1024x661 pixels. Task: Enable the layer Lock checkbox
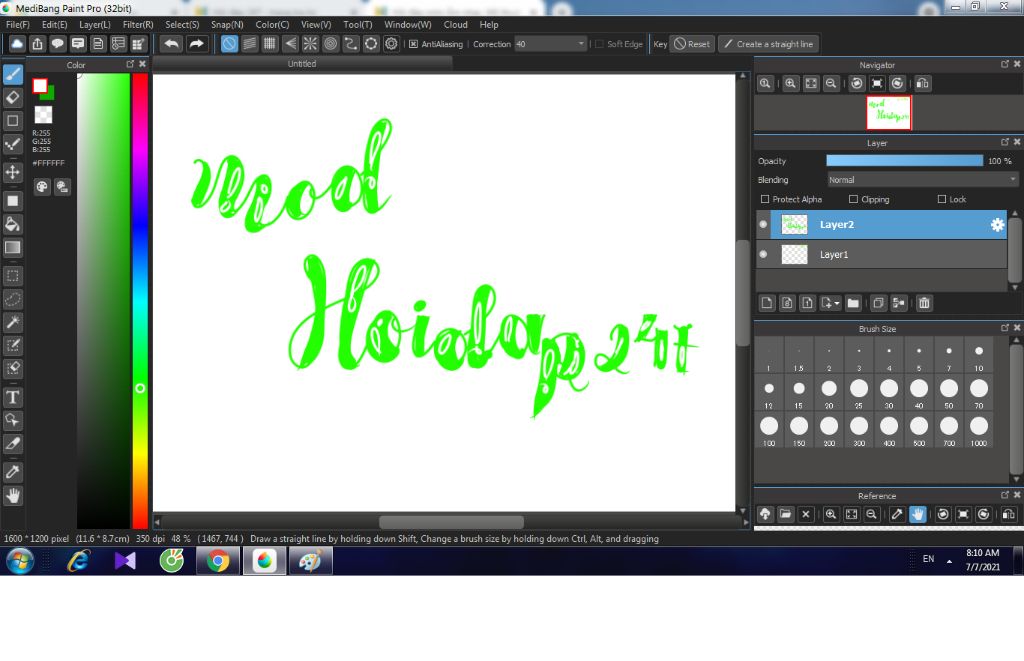pos(942,199)
